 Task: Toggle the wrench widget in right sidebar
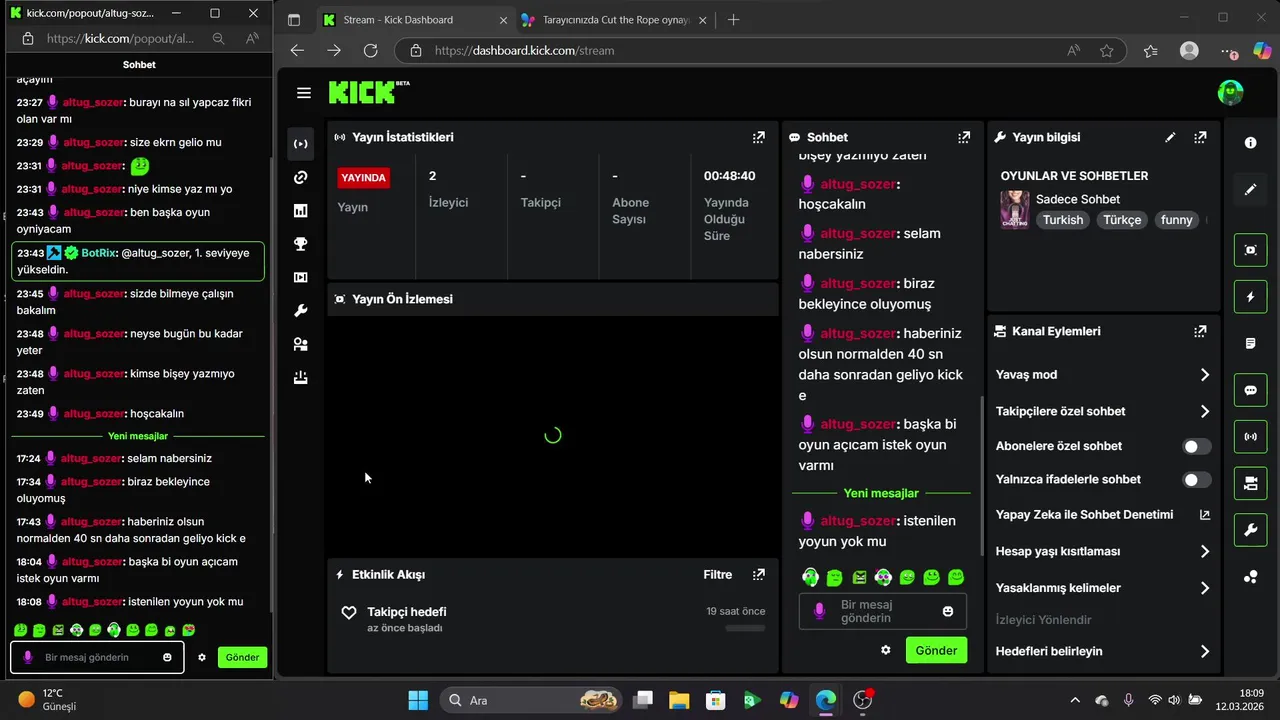pyautogui.click(x=1250, y=530)
